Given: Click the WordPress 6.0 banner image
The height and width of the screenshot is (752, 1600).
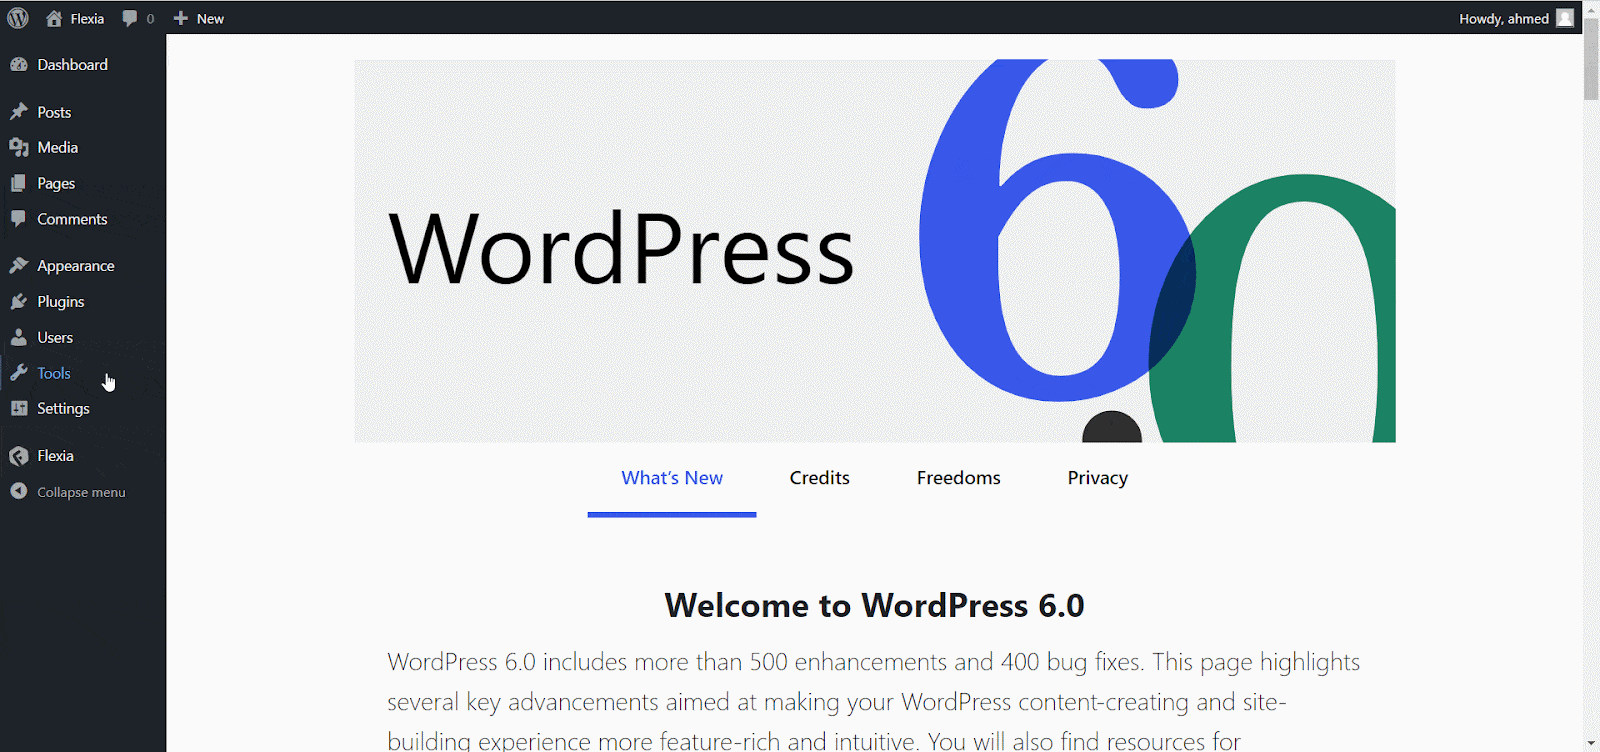Looking at the screenshot, I should tap(875, 251).
